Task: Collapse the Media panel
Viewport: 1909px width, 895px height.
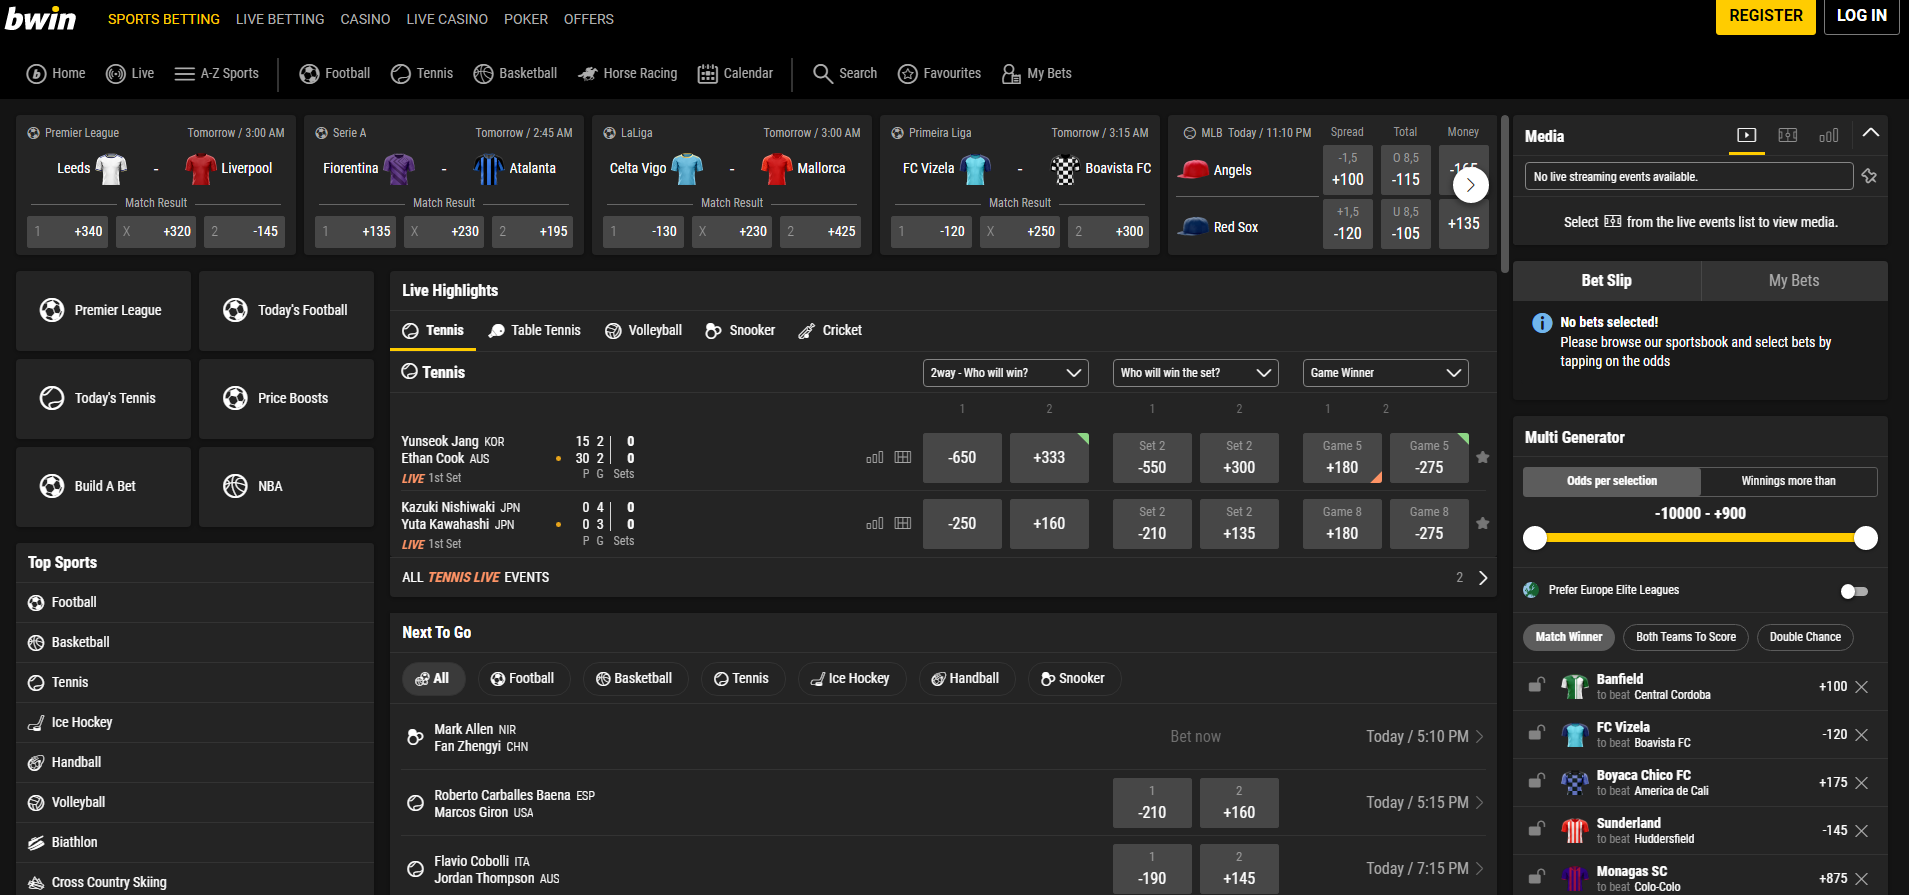Action: tap(1870, 133)
